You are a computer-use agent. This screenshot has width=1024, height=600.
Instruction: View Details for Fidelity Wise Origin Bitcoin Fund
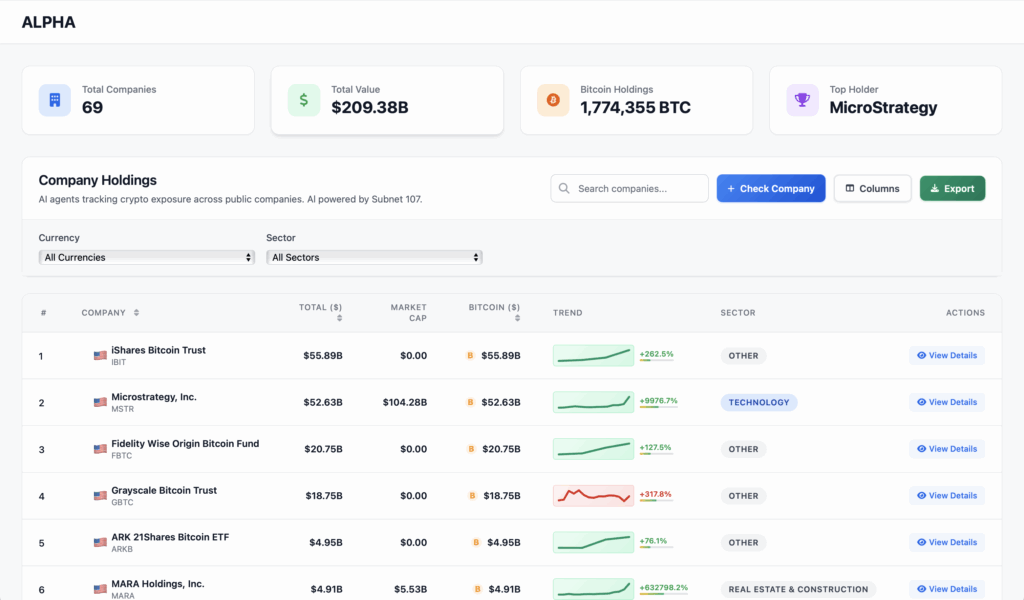[x=946, y=449]
